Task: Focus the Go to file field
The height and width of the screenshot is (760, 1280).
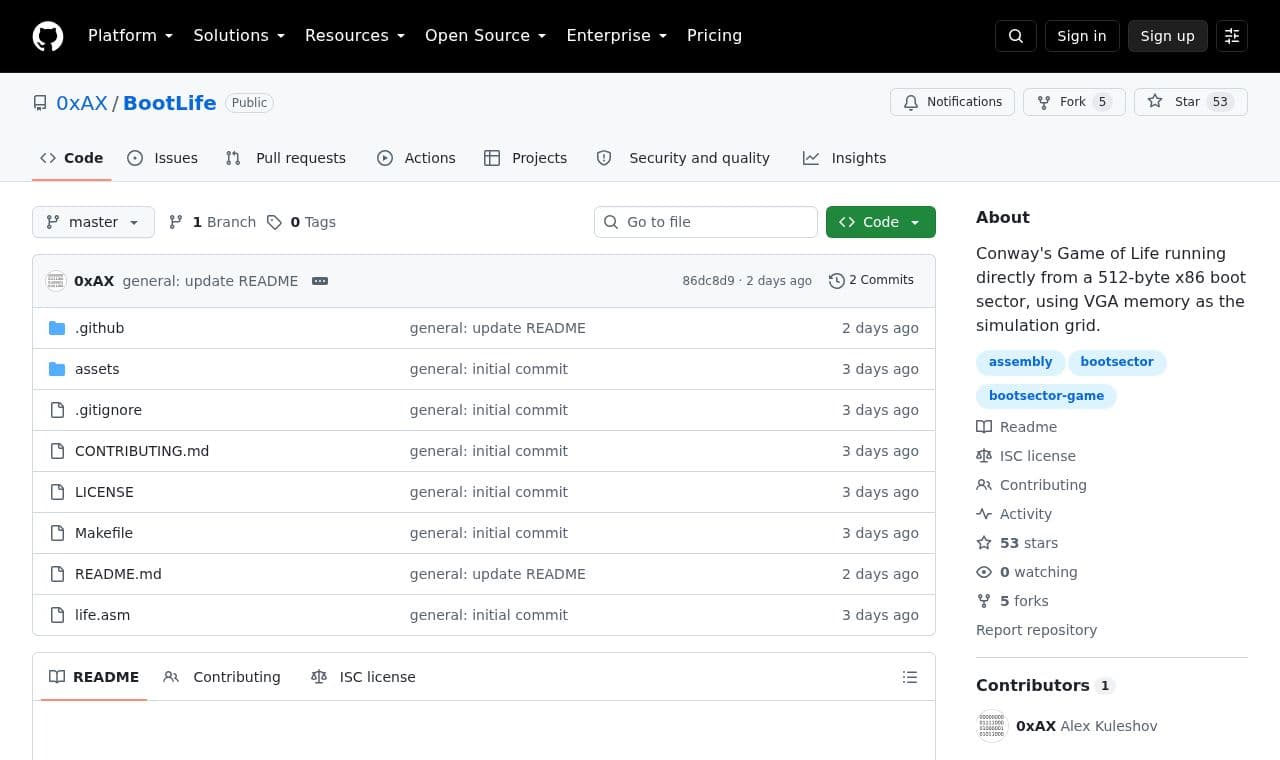Action: [x=706, y=222]
